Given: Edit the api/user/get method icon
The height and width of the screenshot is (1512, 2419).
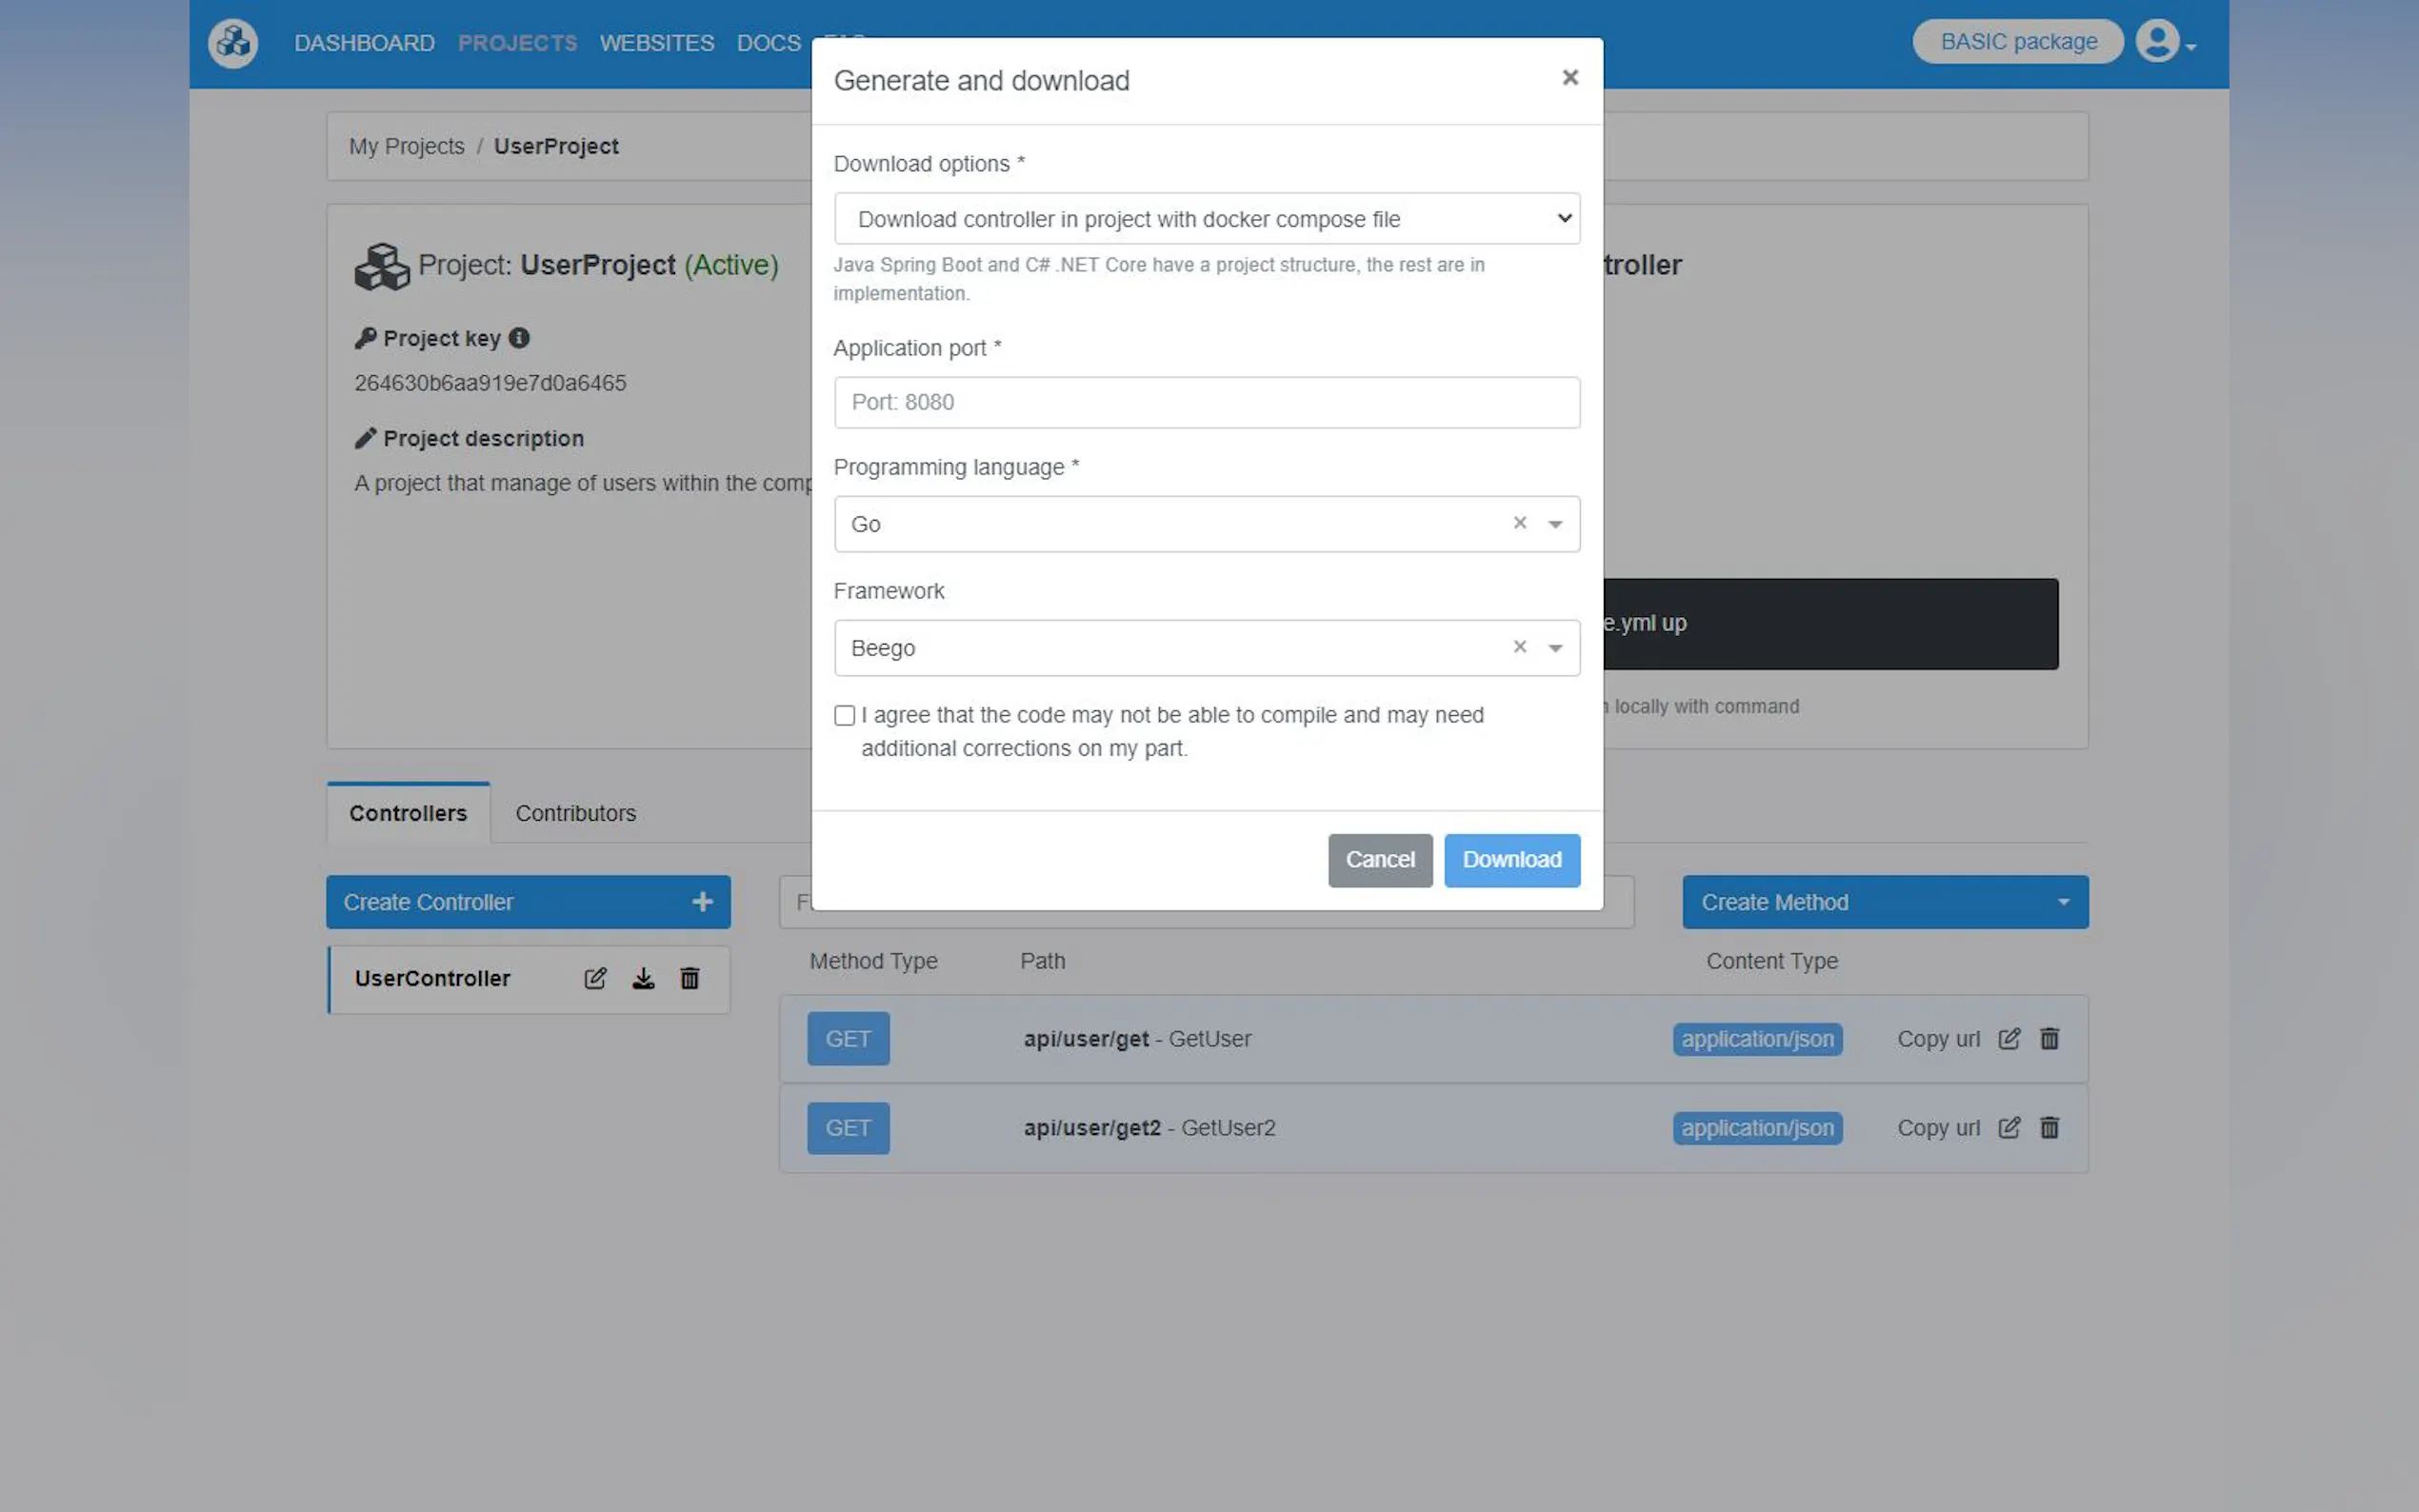Looking at the screenshot, I should 2009,1039.
